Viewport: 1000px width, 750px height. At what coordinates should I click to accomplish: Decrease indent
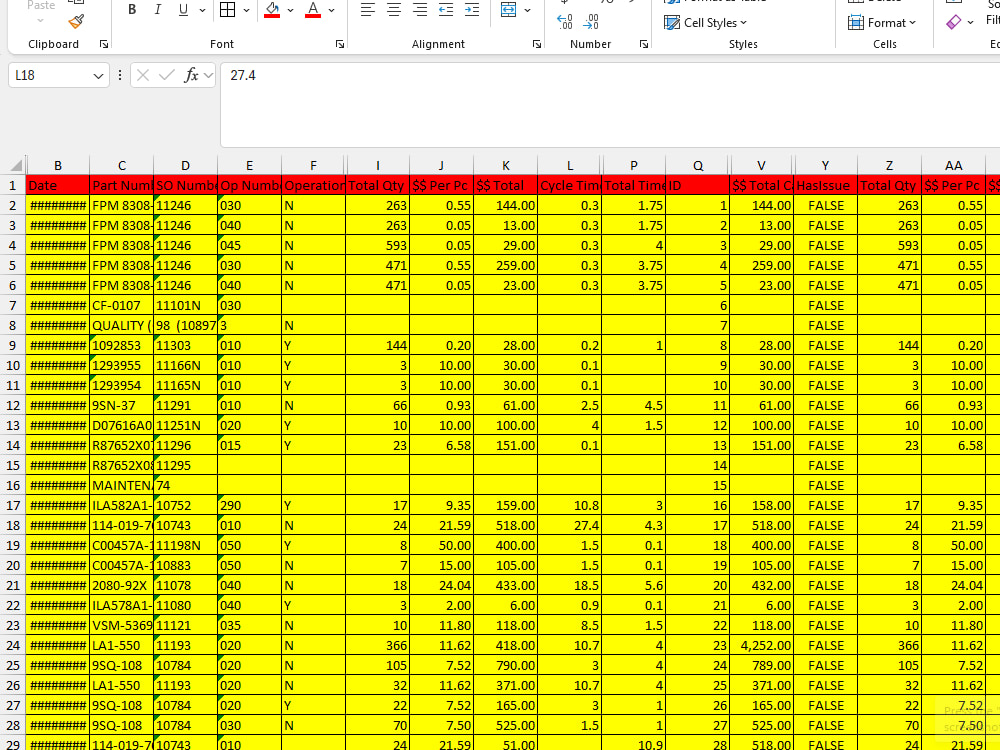tap(446, 10)
